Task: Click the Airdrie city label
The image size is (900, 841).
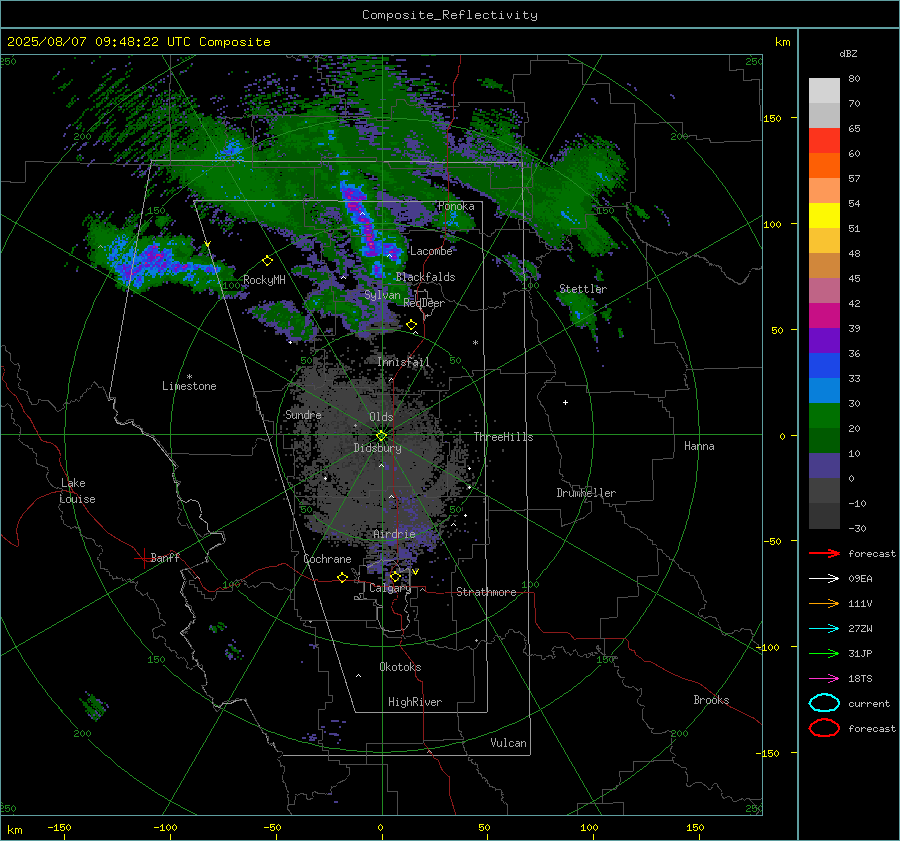Action: [x=394, y=534]
